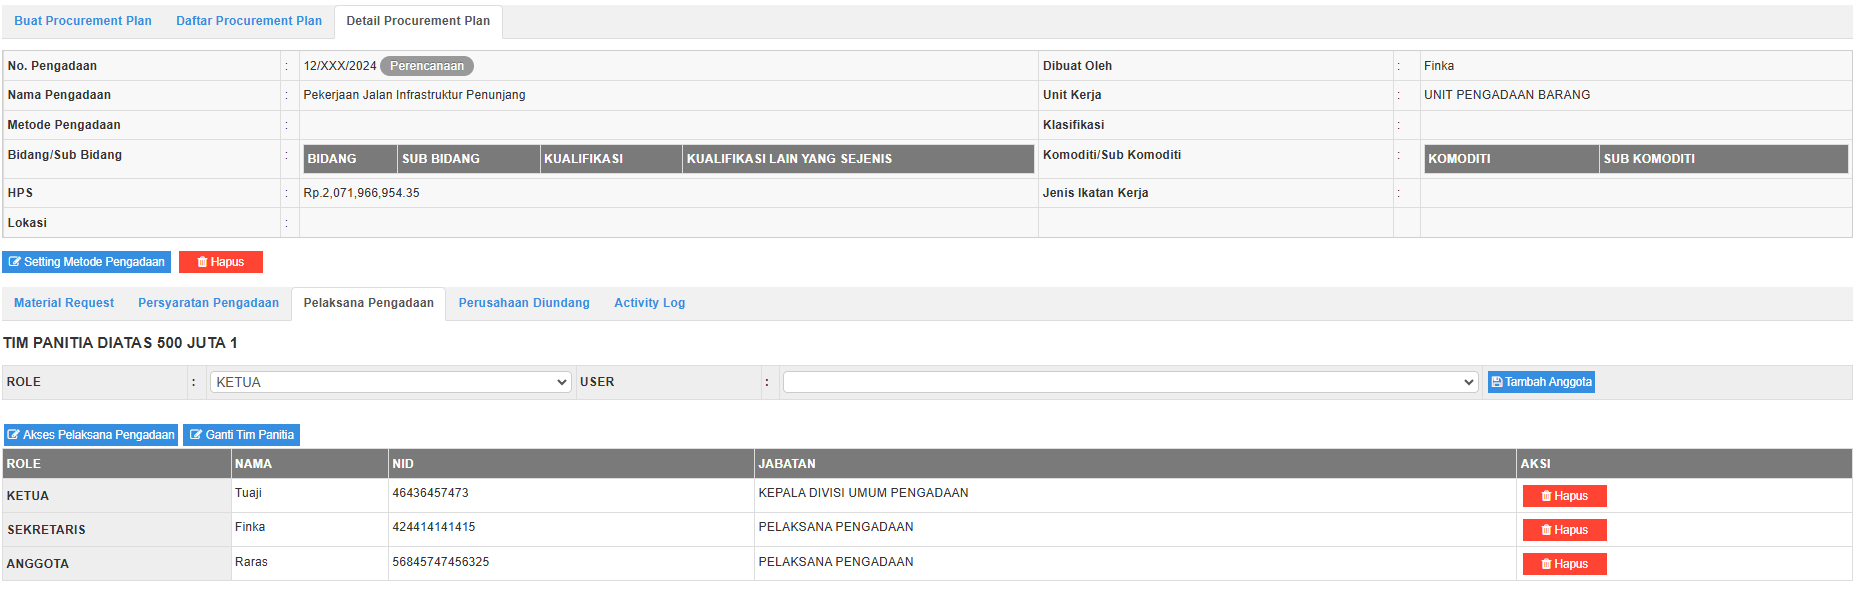The height and width of the screenshot is (590, 1857).
Task: Click edit icon on Ganti Tim Panitia
Action: [196, 435]
